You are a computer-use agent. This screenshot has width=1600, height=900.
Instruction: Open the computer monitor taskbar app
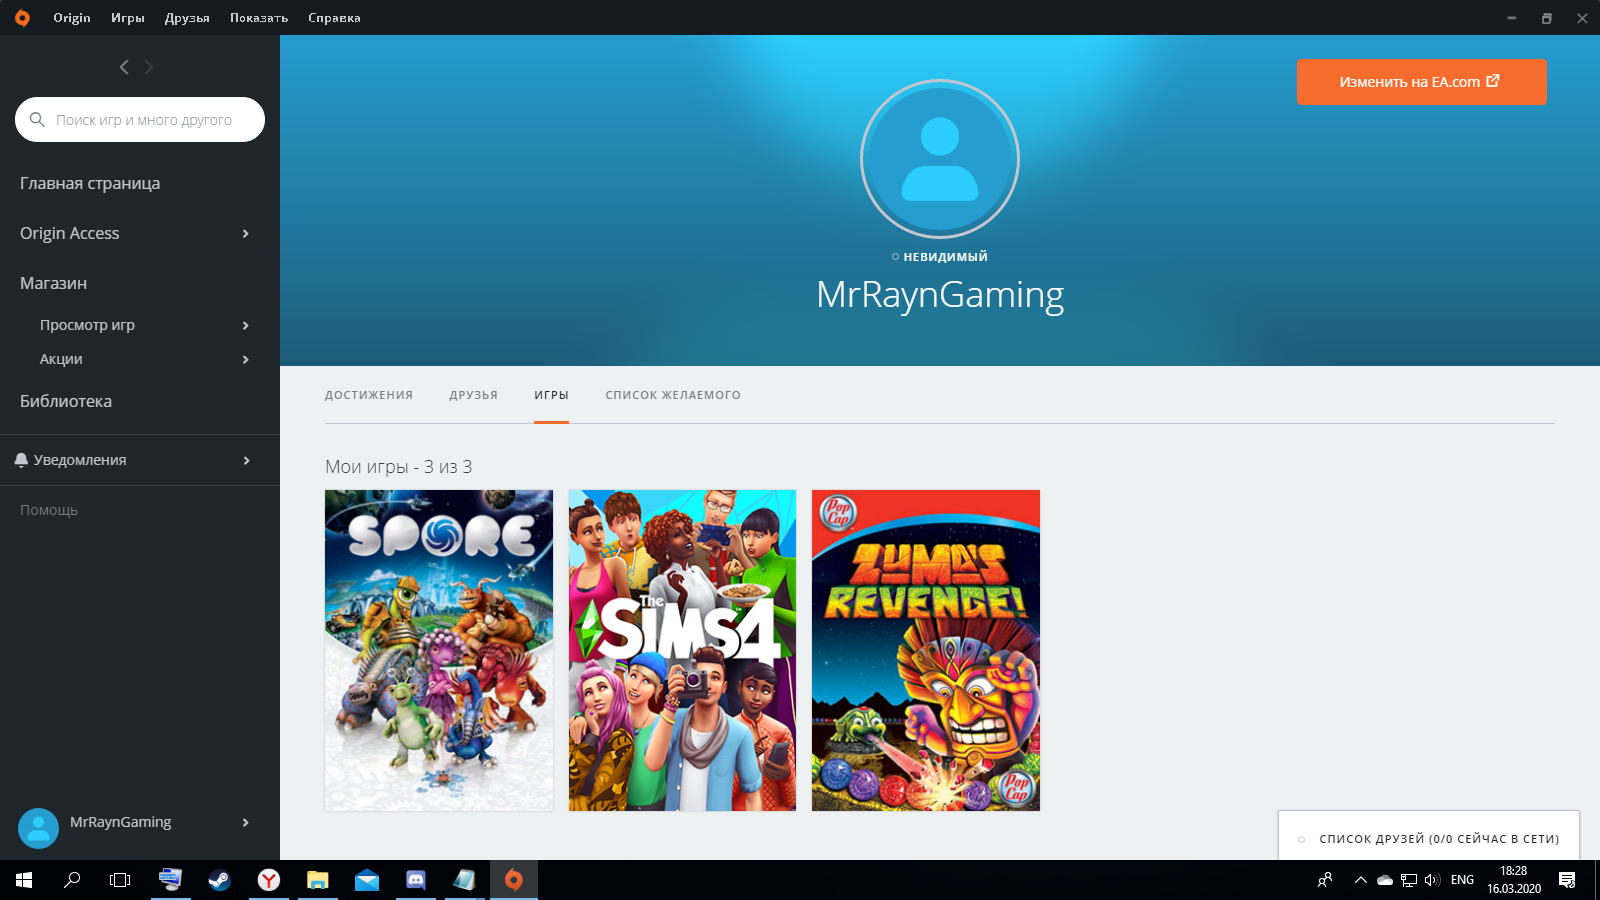coord(170,880)
